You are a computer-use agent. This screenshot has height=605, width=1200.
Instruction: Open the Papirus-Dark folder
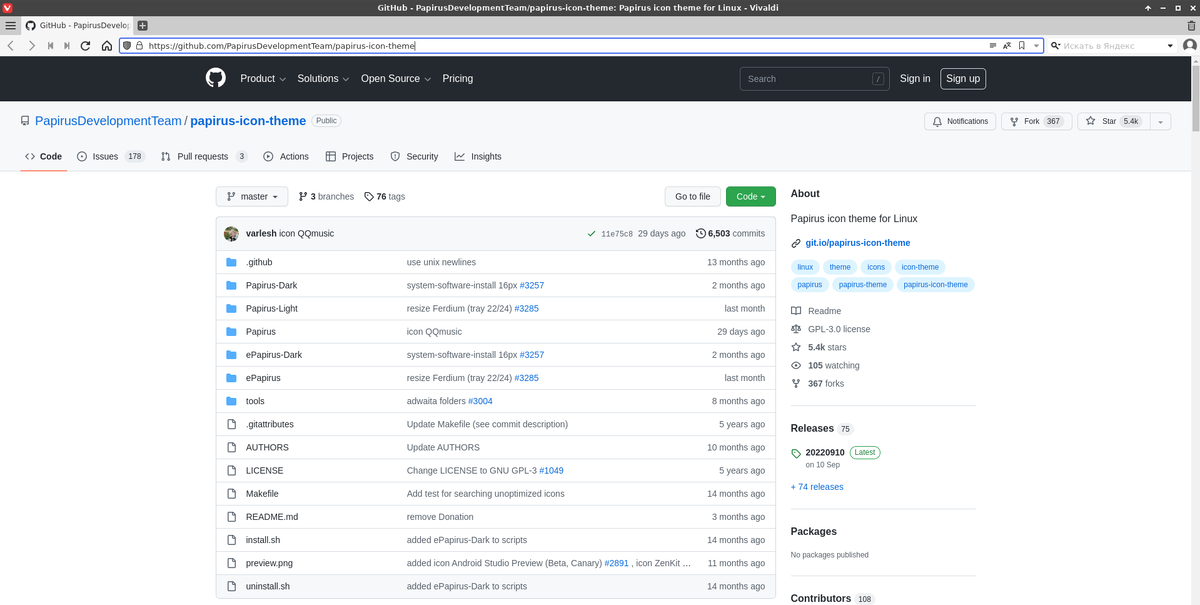click(271, 285)
